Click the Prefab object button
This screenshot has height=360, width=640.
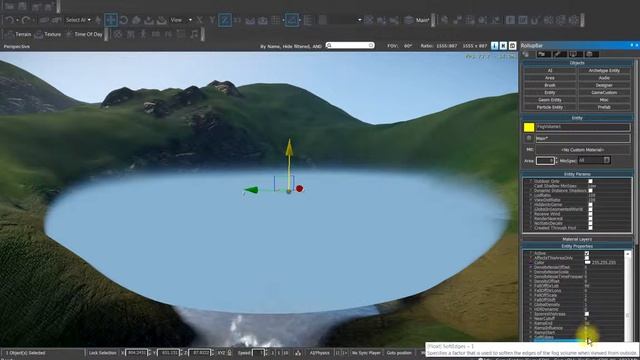(604, 107)
